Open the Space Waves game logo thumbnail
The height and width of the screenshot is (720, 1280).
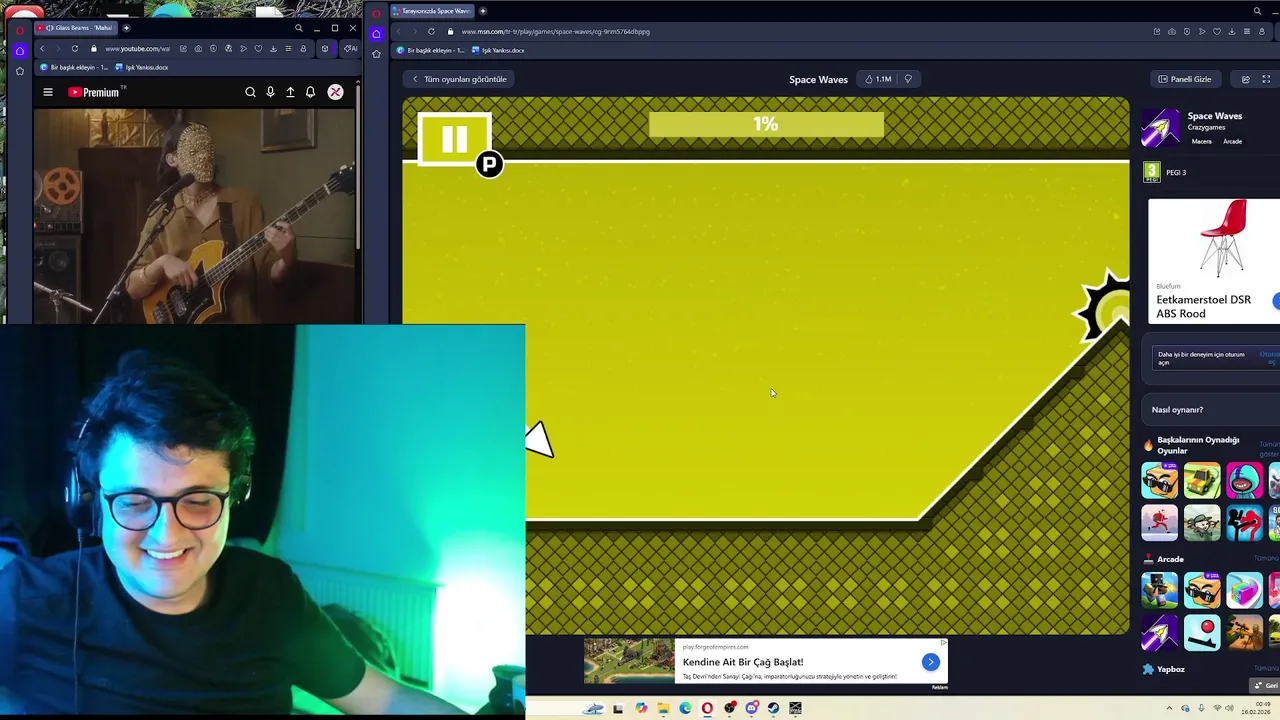tap(1161, 128)
